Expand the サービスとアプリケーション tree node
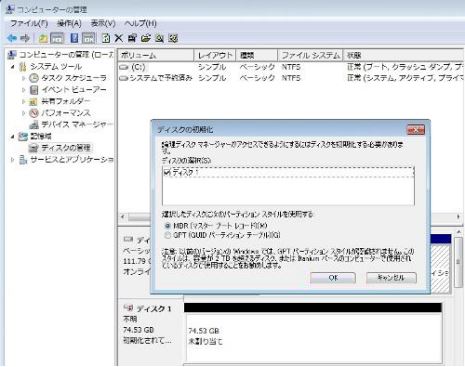The height and width of the screenshot is (367, 465). (13, 160)
